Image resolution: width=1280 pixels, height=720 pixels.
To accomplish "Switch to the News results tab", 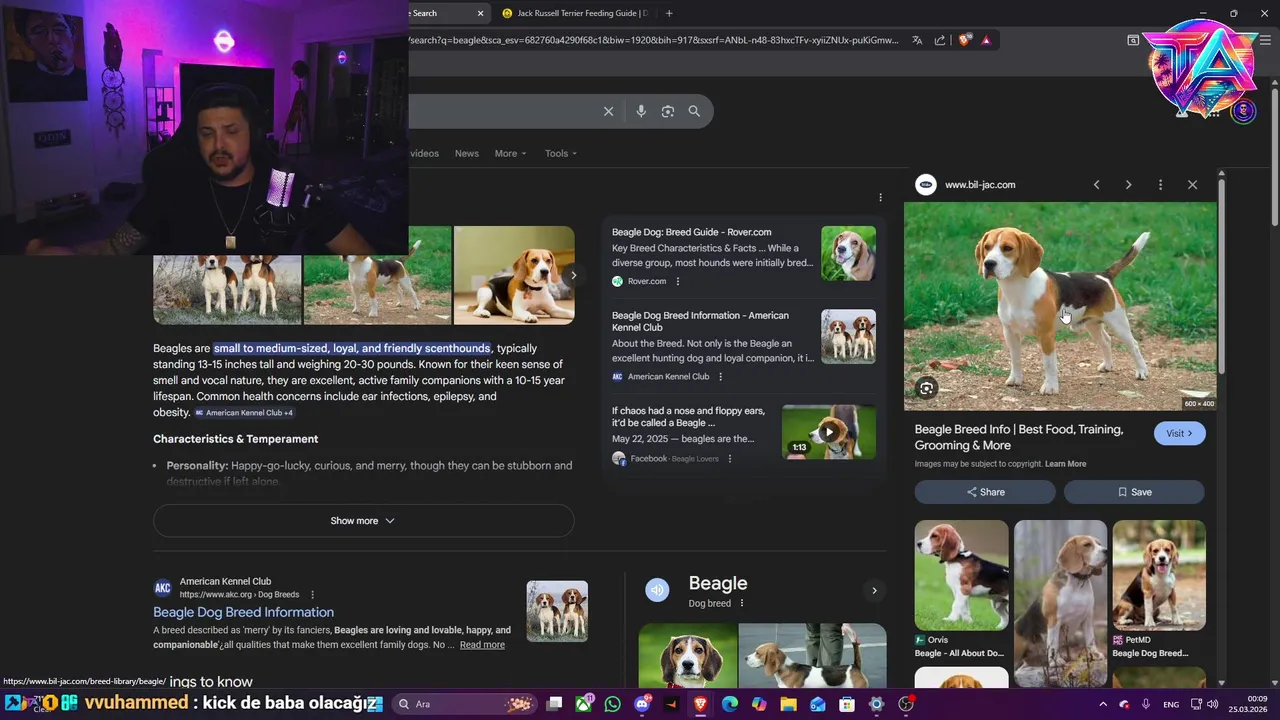I will click(467, 153).
